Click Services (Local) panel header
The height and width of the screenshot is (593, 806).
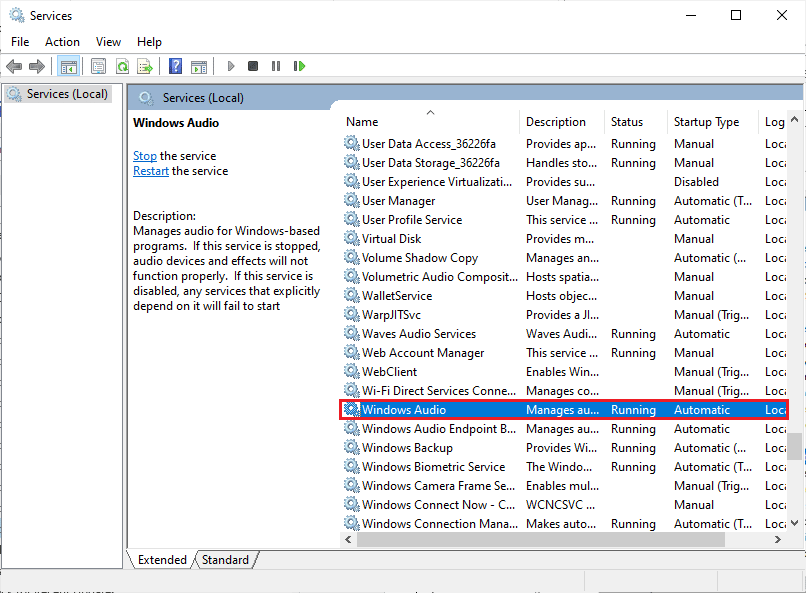(x=203, y=98)
